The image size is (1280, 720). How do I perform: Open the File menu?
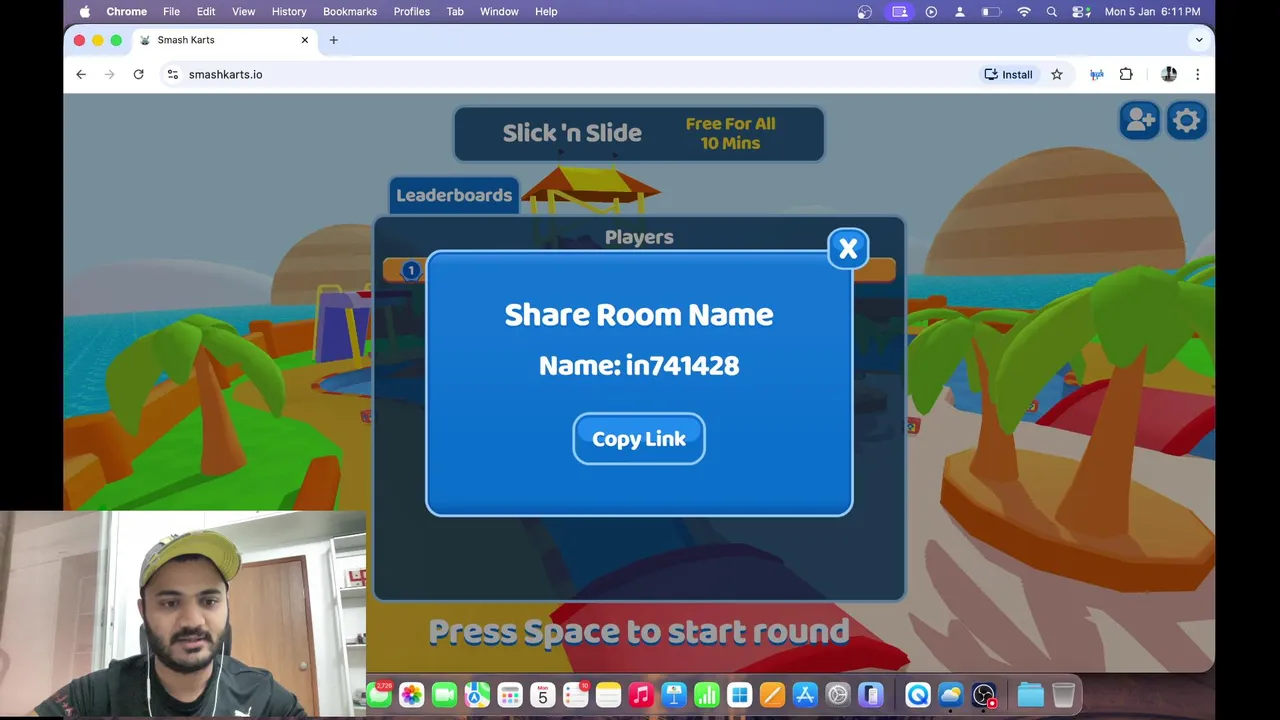coord(171,12)
